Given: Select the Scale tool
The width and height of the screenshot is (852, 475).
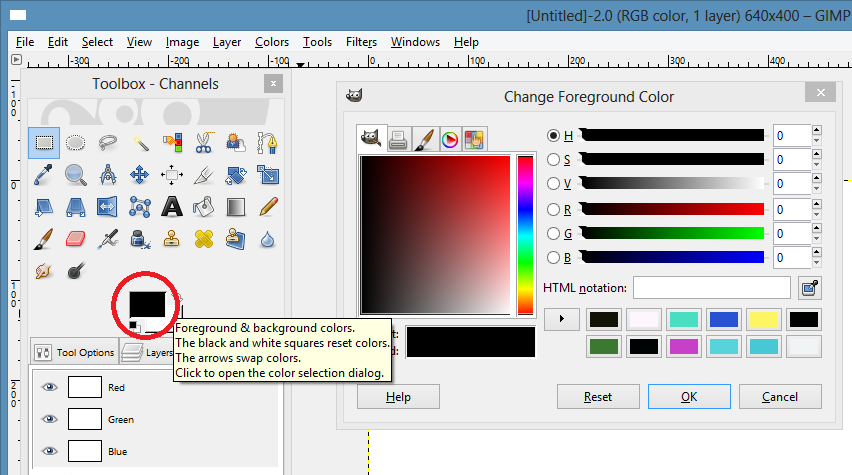Looking at the screenshot, I should click(267, 175).
